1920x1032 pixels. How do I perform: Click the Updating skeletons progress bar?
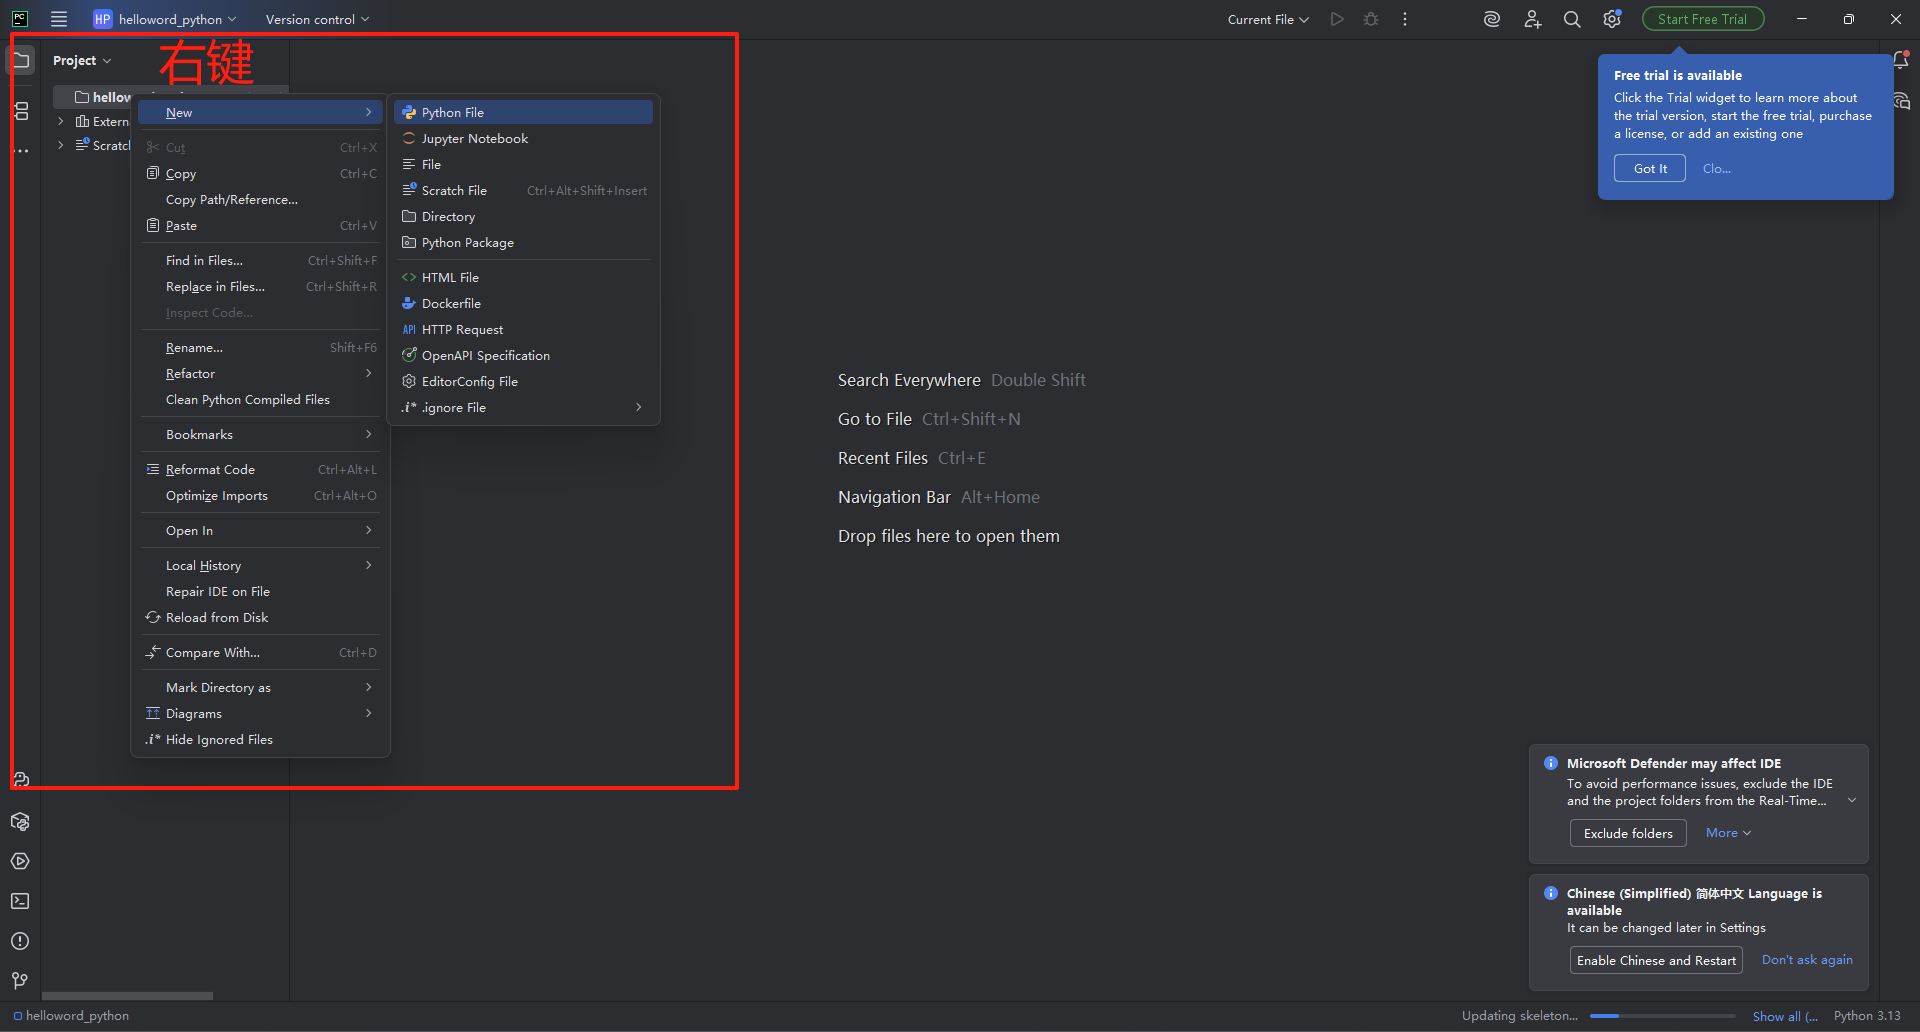tap(1661, 1016)
